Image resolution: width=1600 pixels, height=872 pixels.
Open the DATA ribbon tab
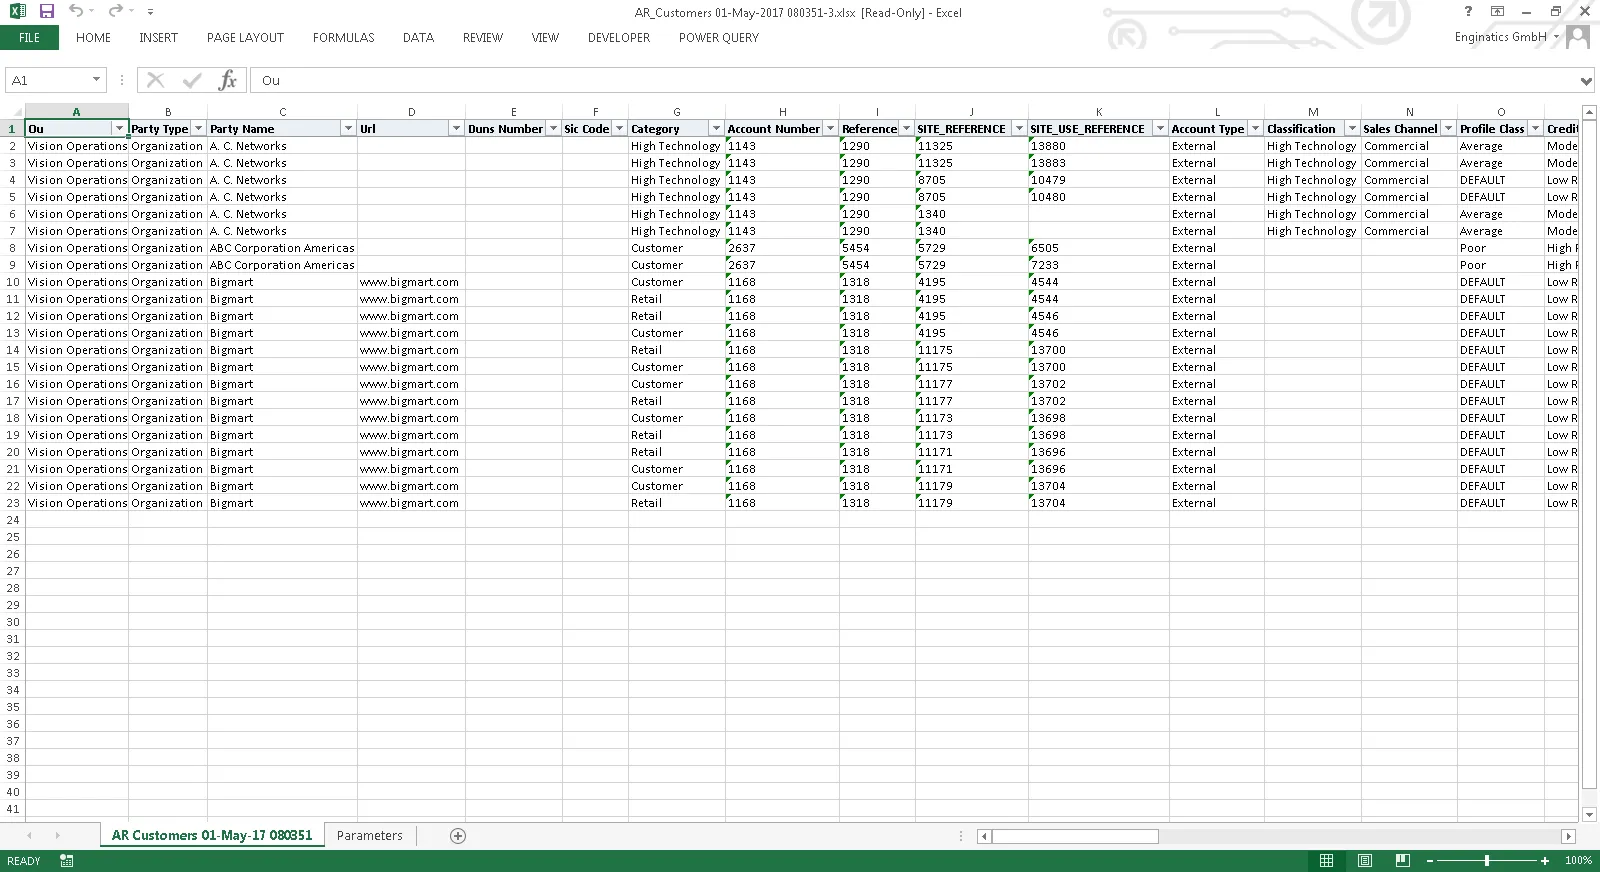pyautogui.click(x=418, y=37)
